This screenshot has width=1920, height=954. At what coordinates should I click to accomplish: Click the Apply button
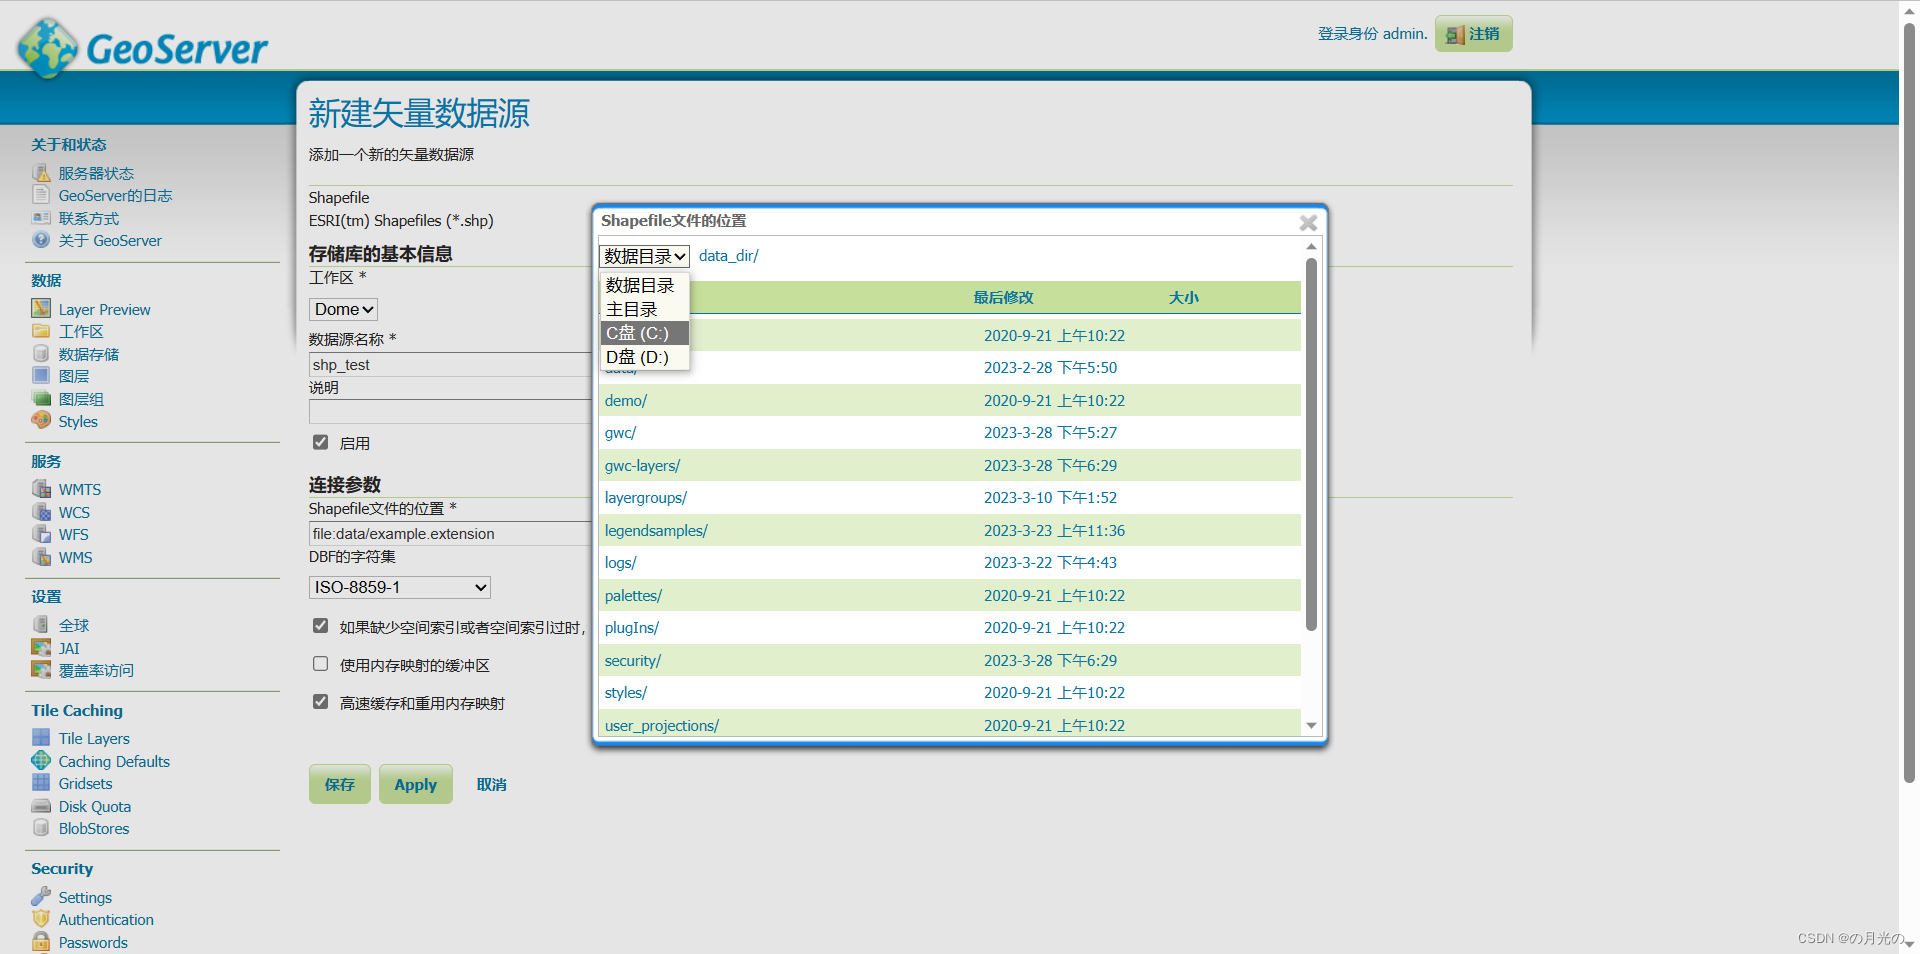416,784
